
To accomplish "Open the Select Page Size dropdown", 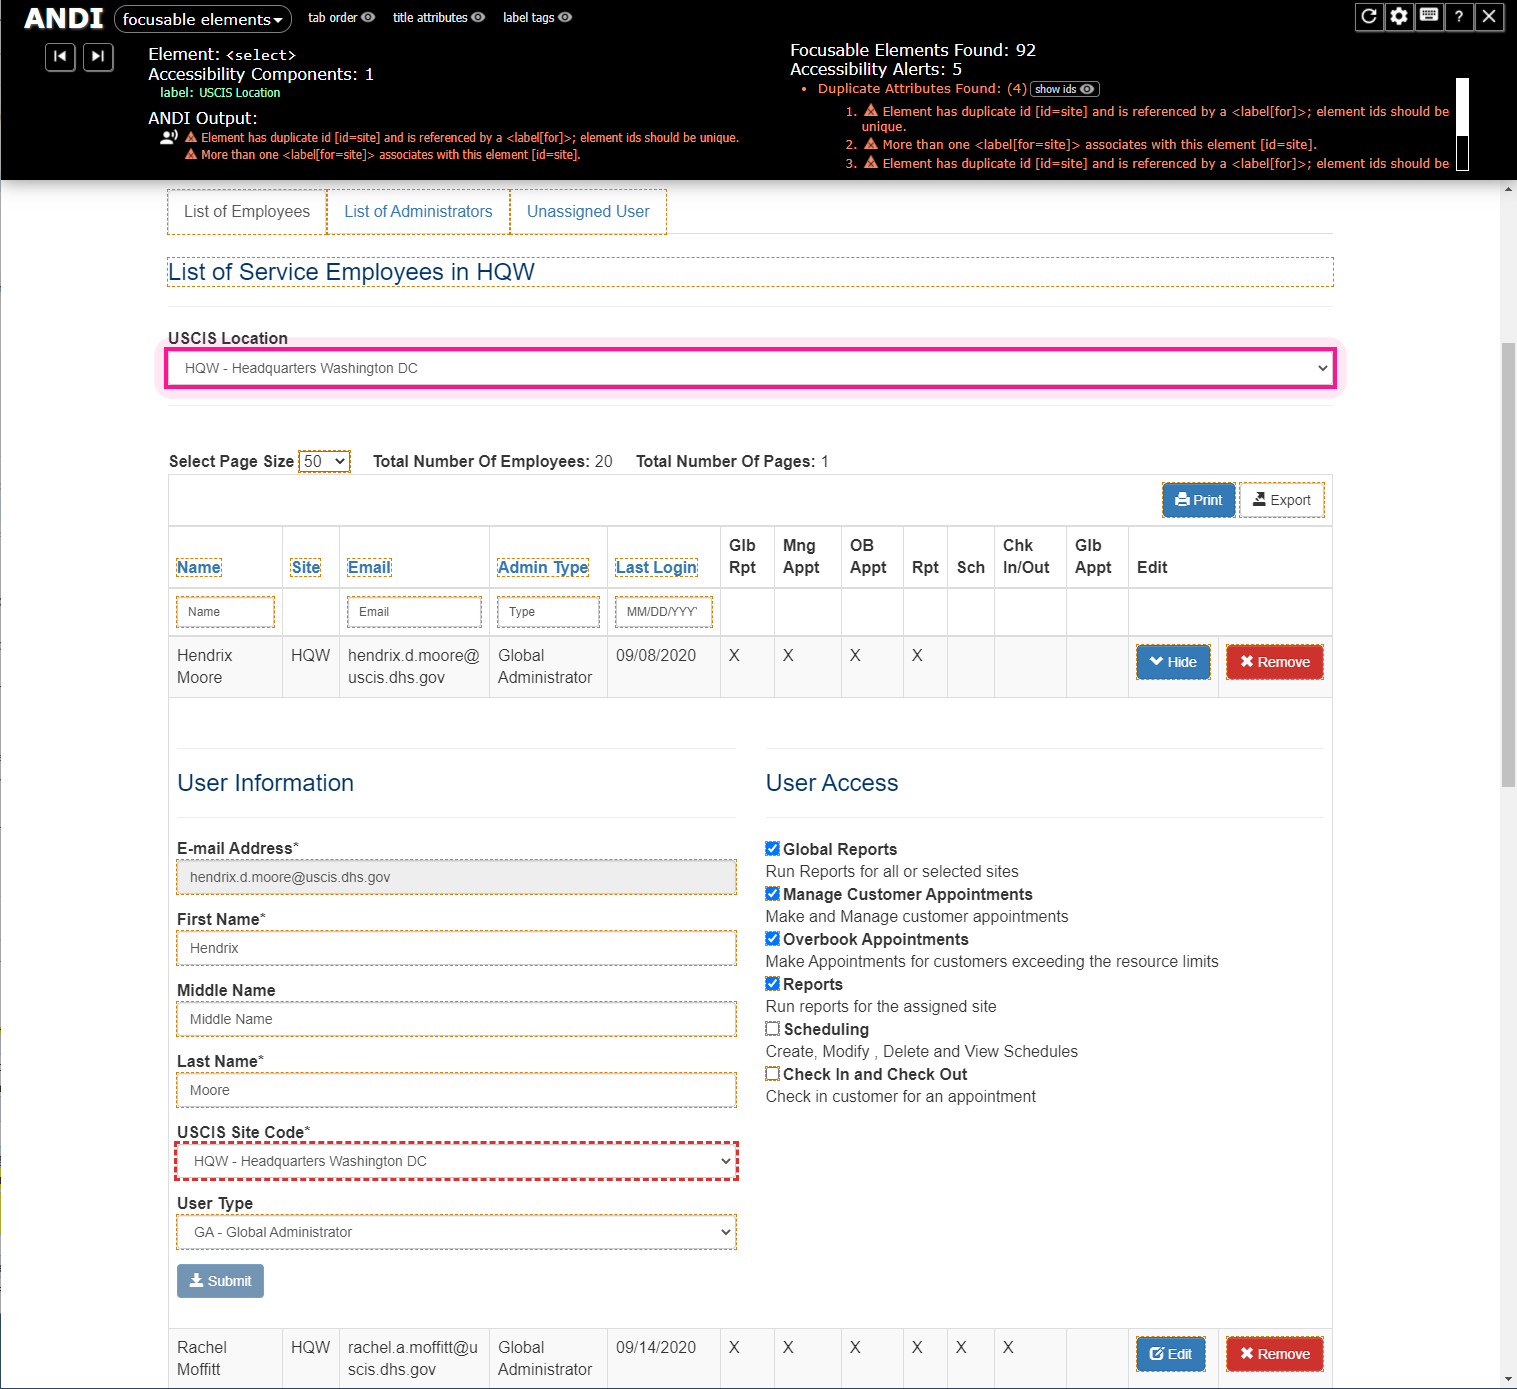I will (325, 461).
